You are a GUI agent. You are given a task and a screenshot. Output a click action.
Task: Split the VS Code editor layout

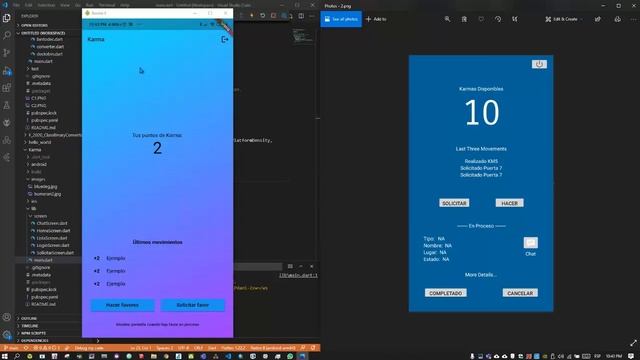tap(301, 16)
